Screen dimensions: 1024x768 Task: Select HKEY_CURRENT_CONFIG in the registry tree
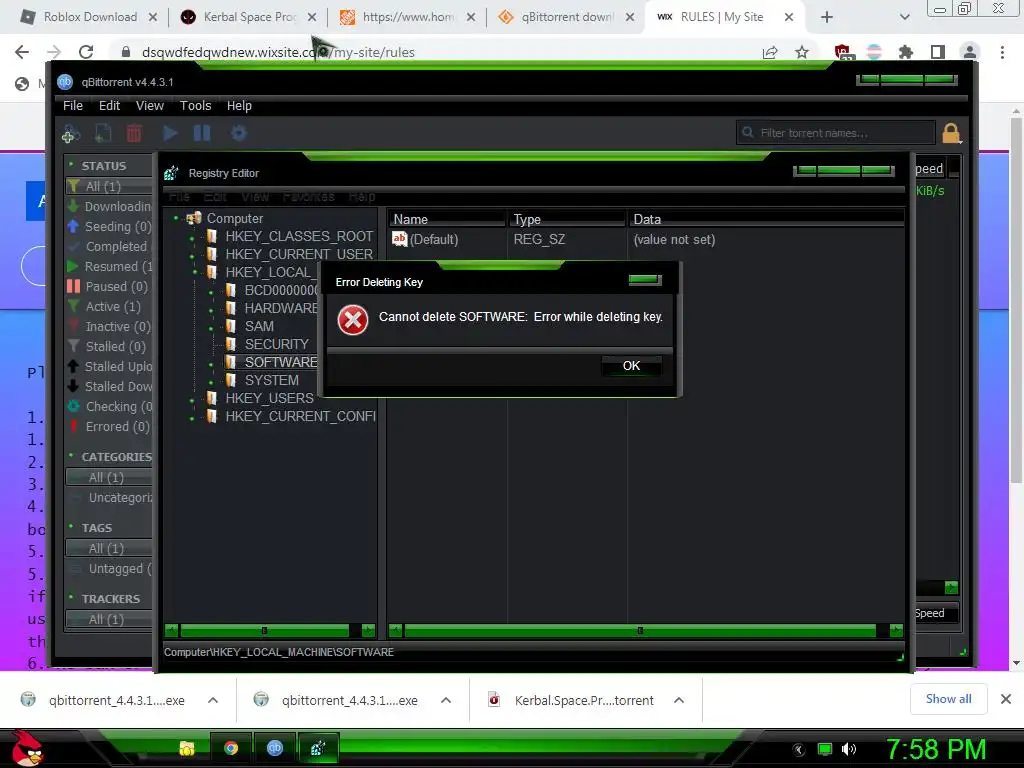[x=300, y=416]
